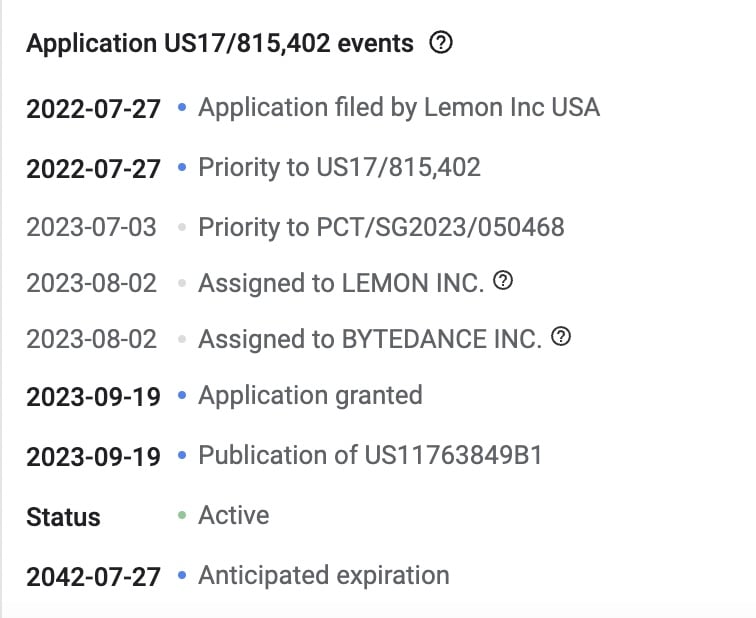Open Publication of US11763849B1 entry
The width and height of the screenshot is (756, 618).
[x=370, y=455]
